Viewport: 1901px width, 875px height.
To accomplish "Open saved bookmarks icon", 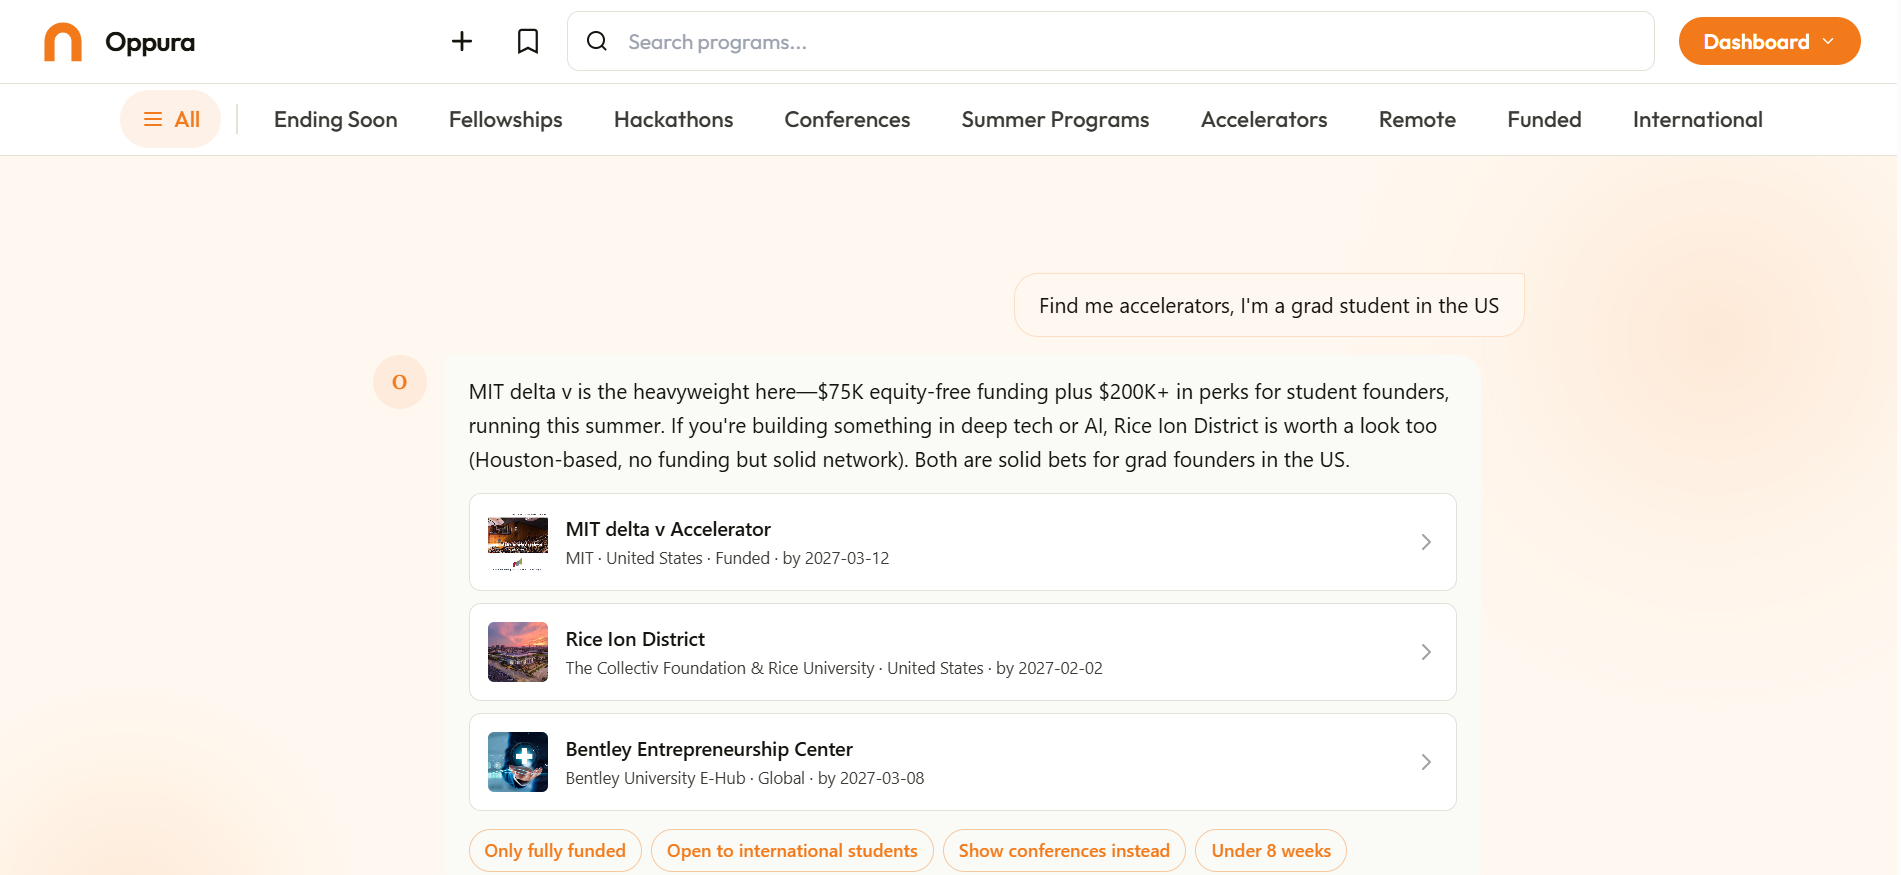I will pos(528,41).
